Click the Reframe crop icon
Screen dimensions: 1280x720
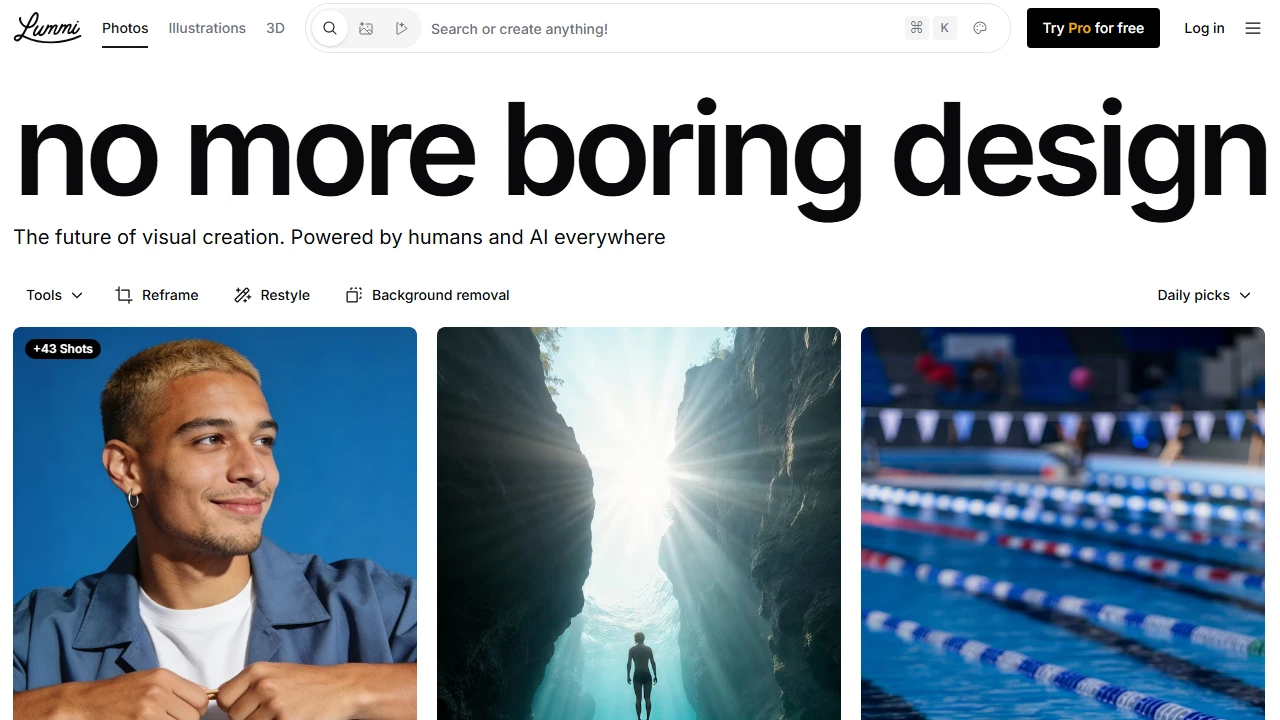124,295
